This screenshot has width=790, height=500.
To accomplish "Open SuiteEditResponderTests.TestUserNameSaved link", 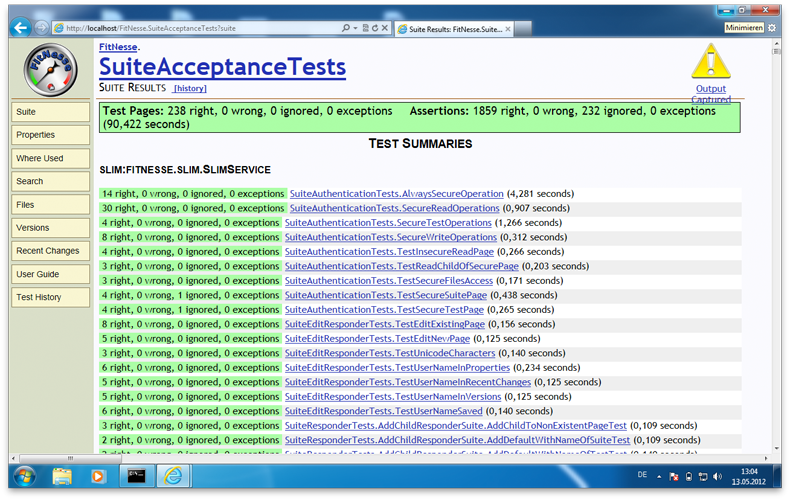I will (x=383, y=411).
